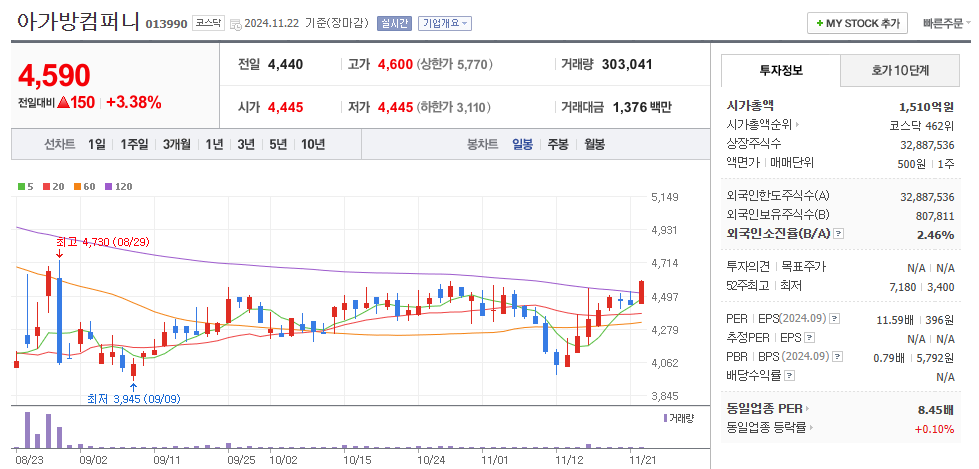Select the 주봉 candlestick chart
Screen dimensions: 979x469
pyautogui.click(x=558, y=145)
